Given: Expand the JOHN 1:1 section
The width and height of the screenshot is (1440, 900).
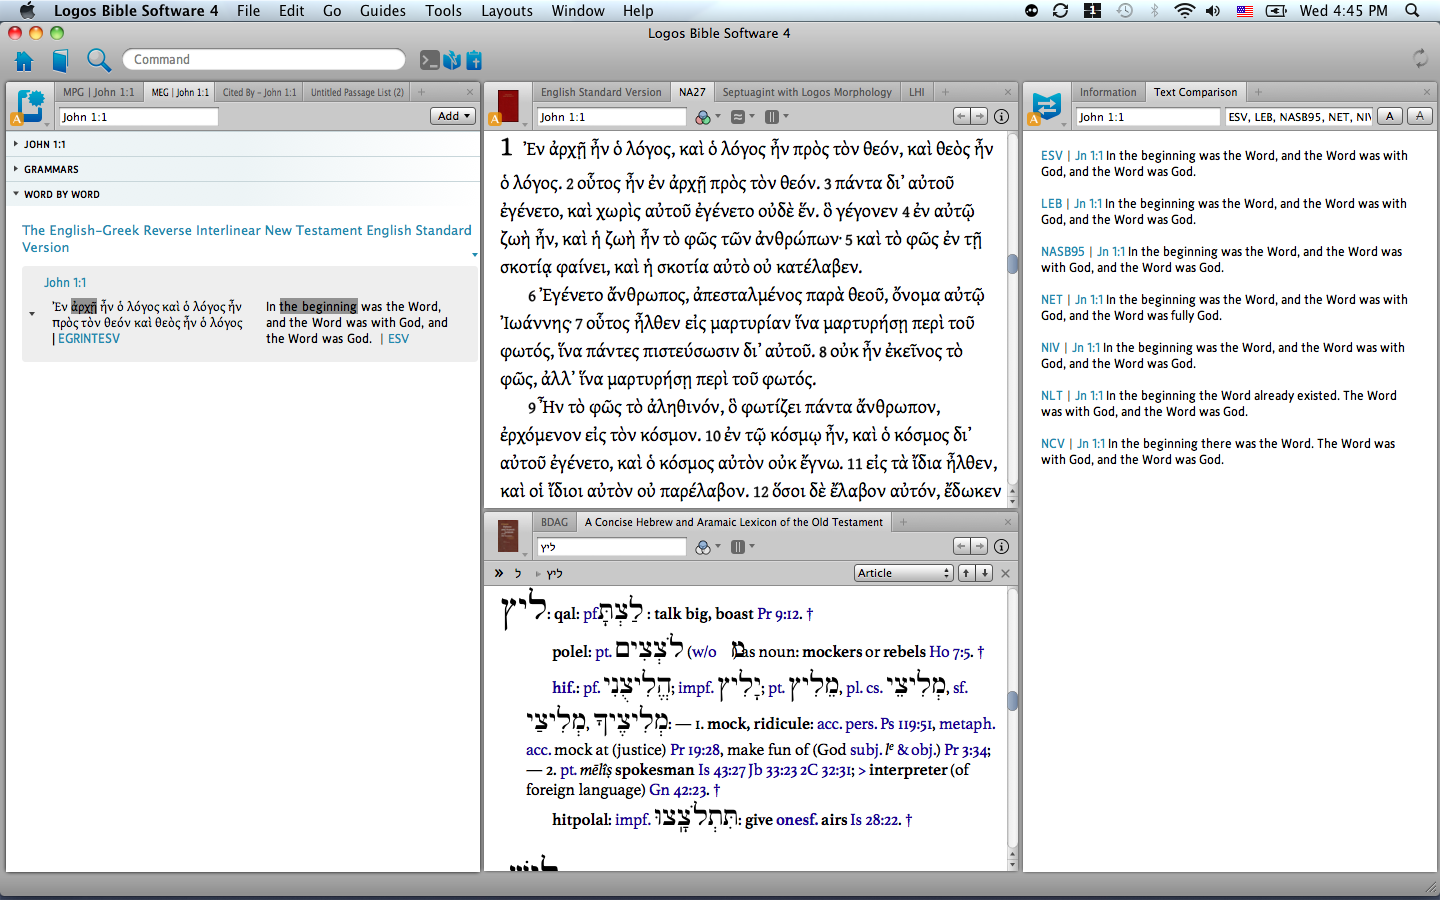Looking at the screenshot, I should point(16,144).
